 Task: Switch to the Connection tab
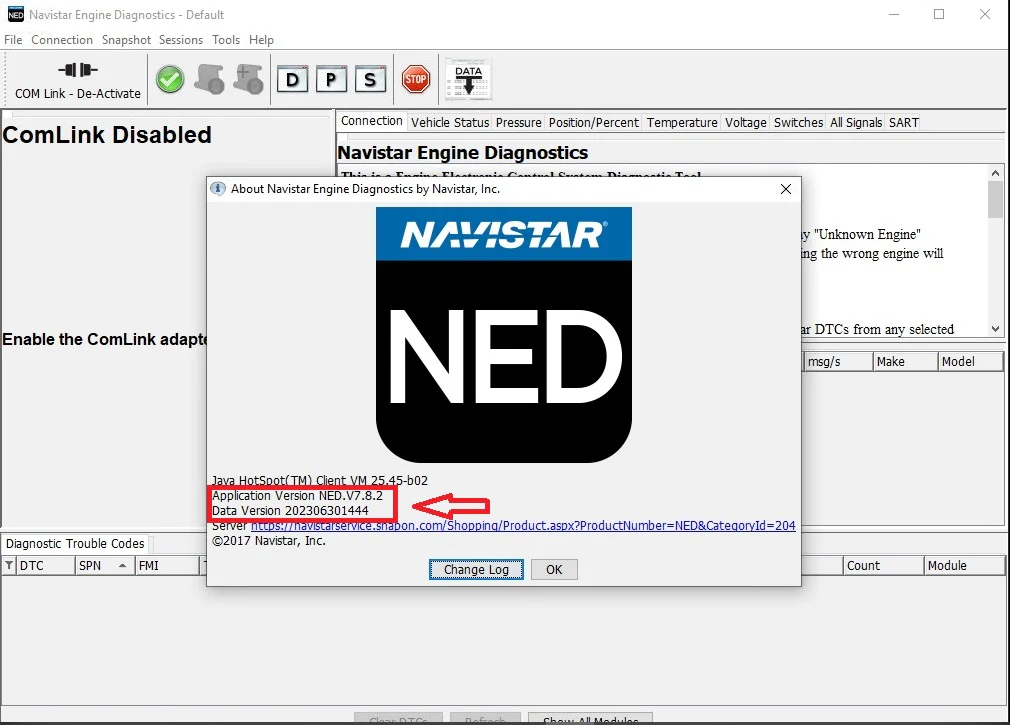point(372,121)
